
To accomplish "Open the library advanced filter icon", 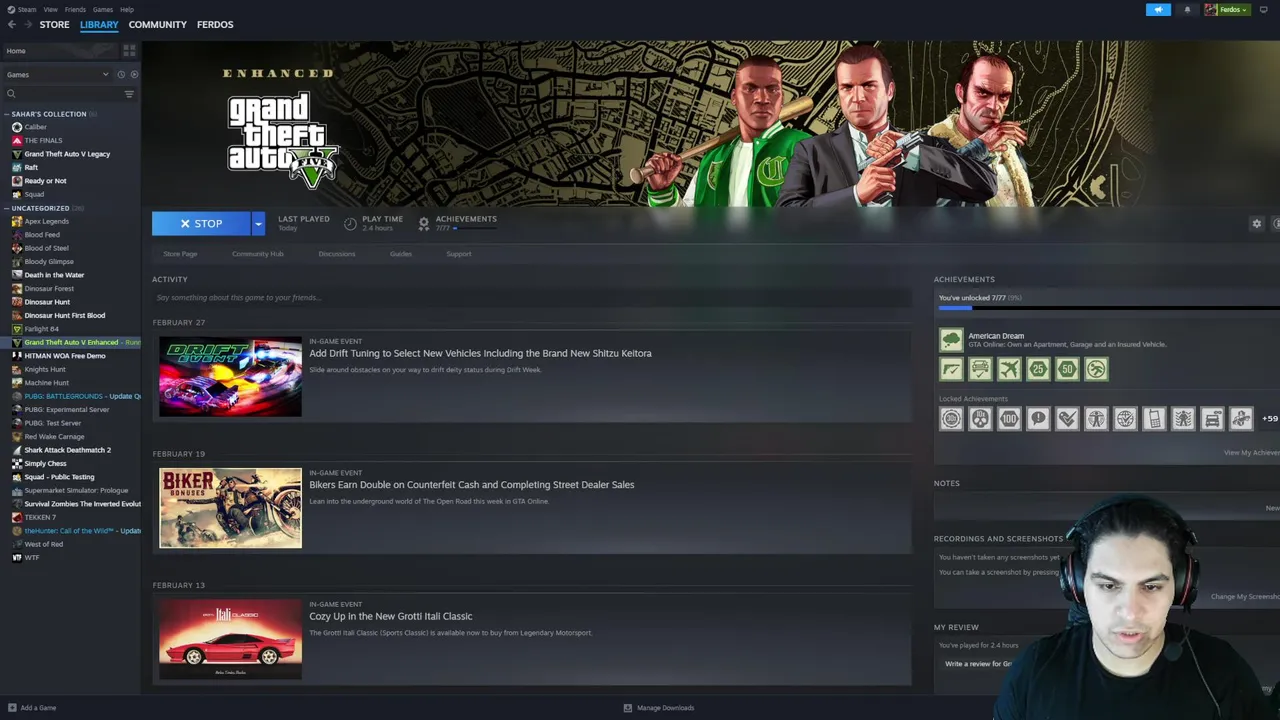I will [129, 94].
